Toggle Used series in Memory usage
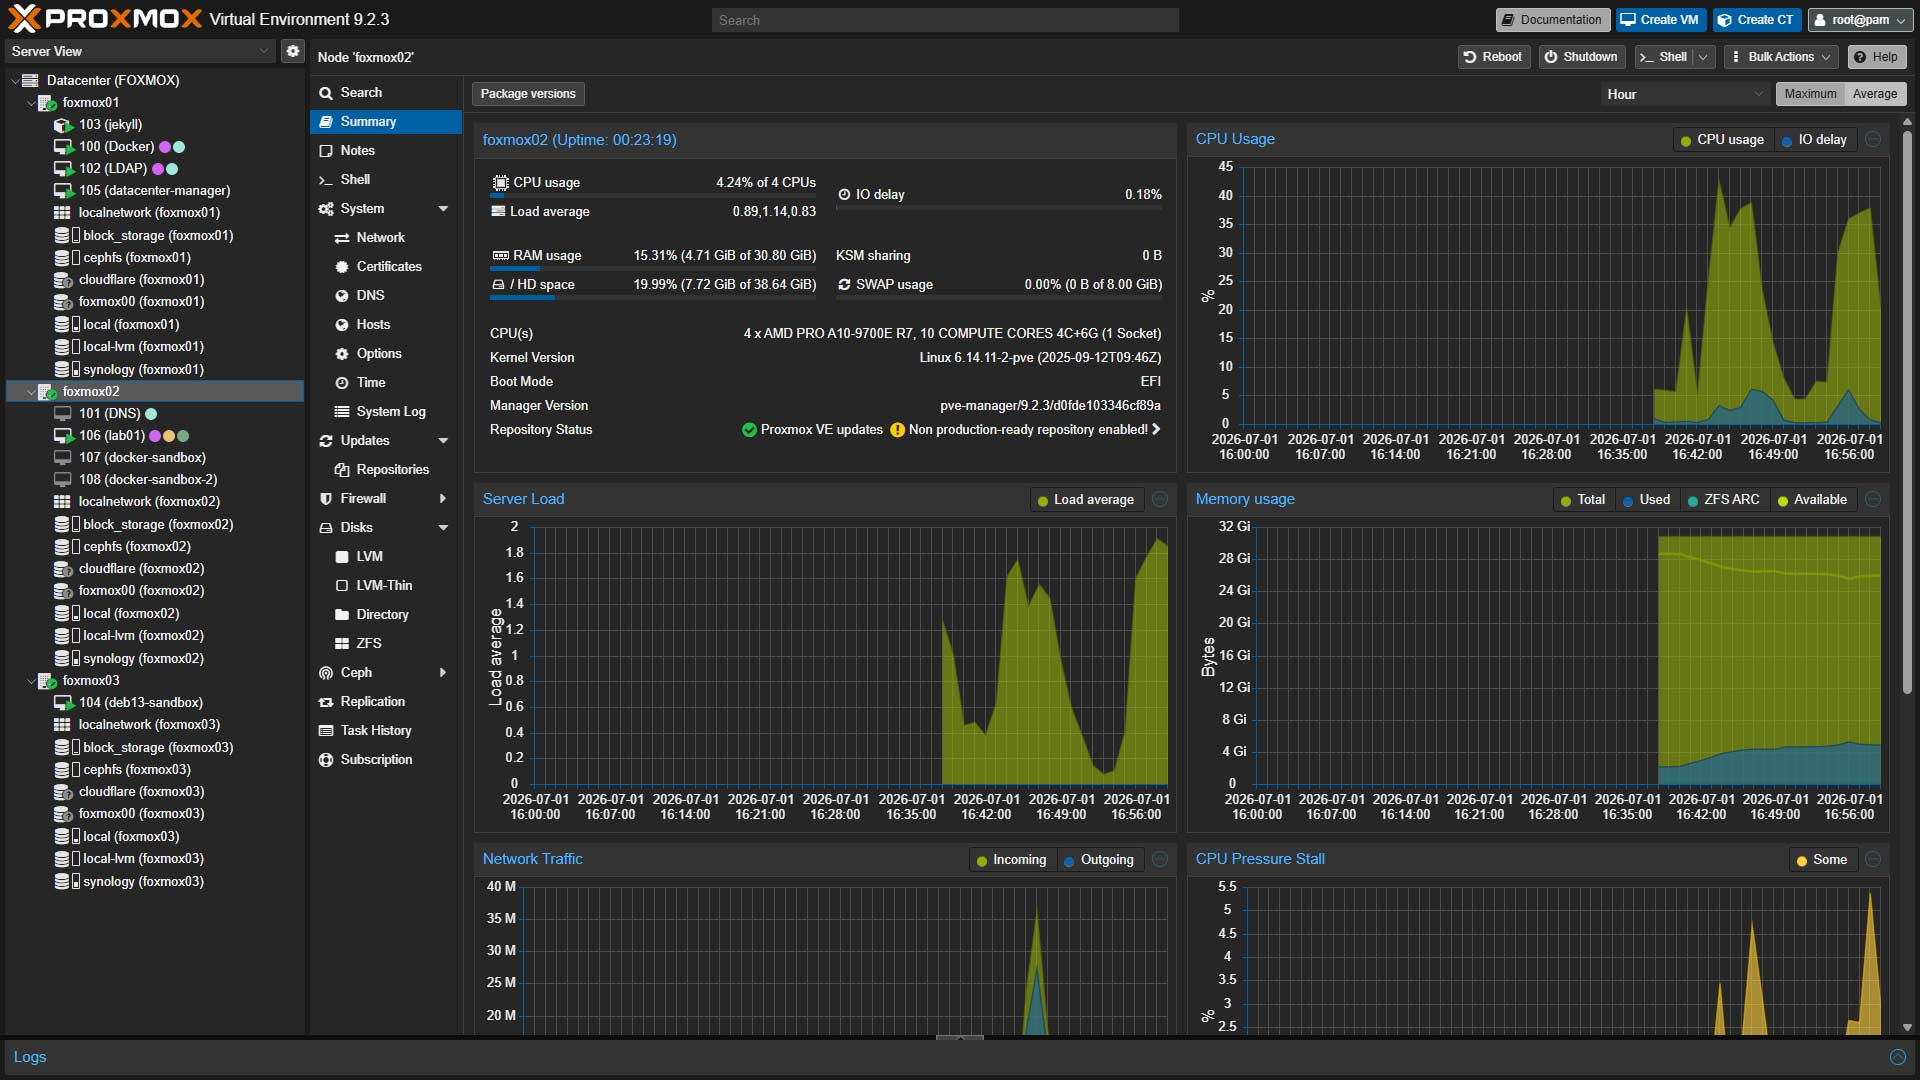The image size is (1920, 1080). pyautogui.click(x=1646, y=500)
